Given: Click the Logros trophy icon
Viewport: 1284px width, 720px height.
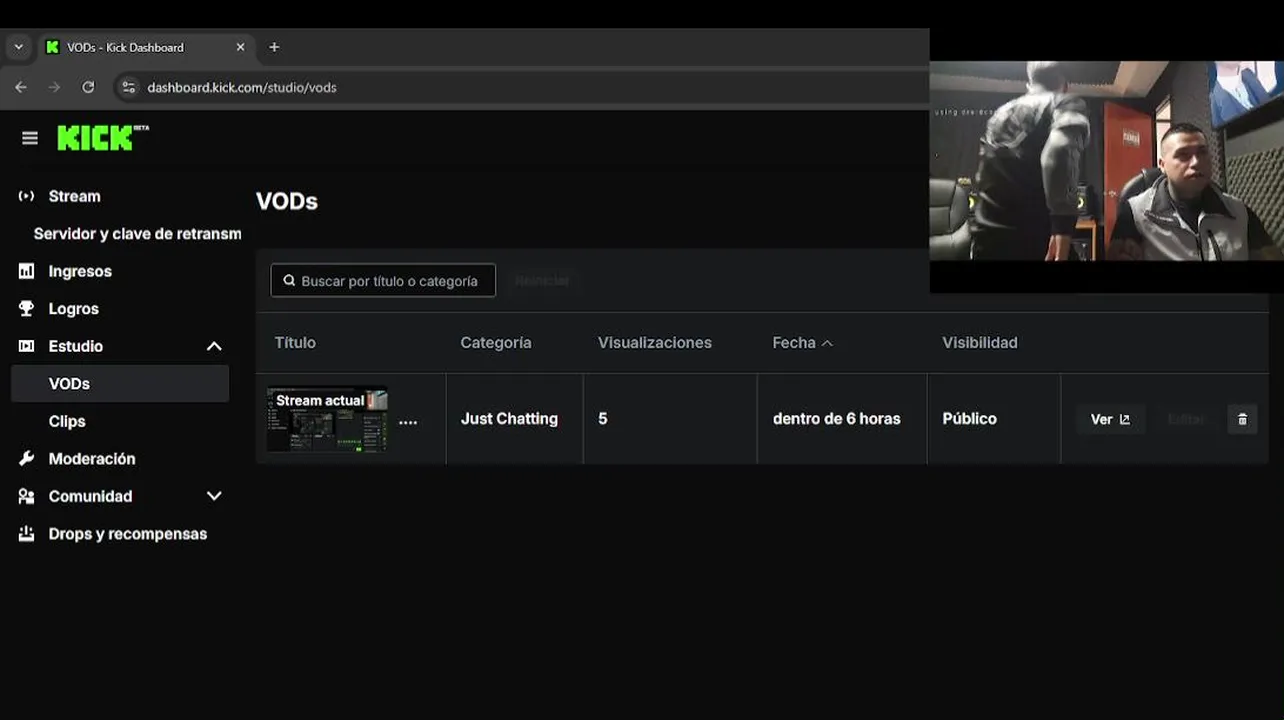Looking at the screenshot, I should [26, 309].
